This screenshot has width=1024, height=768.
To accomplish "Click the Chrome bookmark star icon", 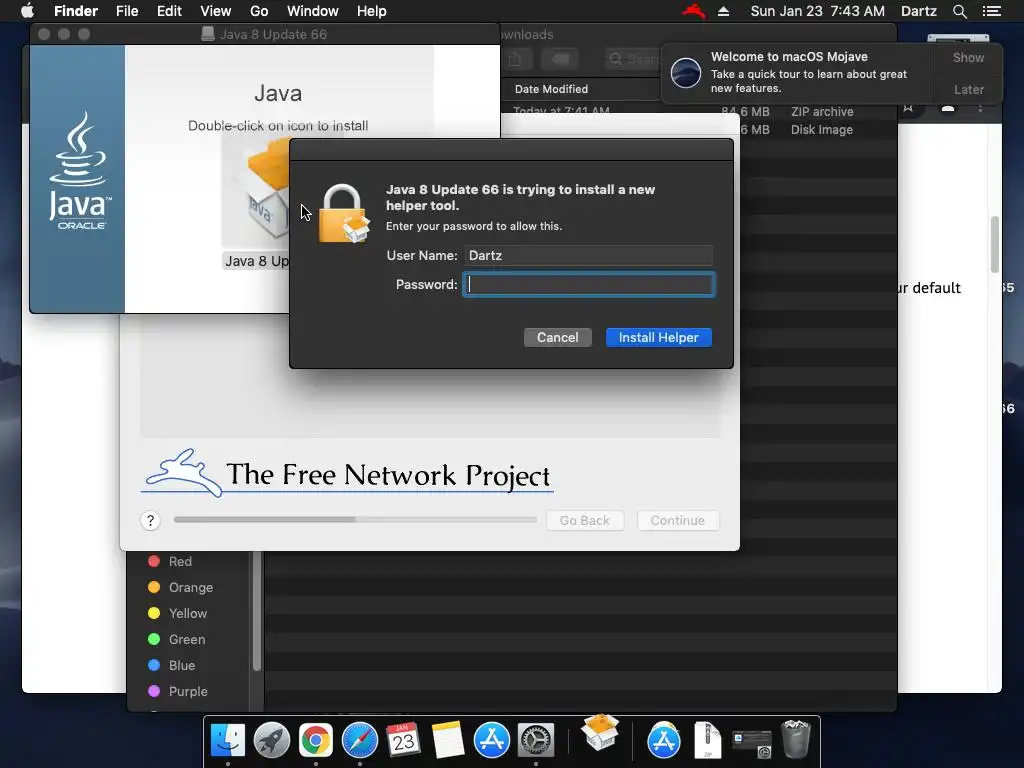I will [908, 108].
